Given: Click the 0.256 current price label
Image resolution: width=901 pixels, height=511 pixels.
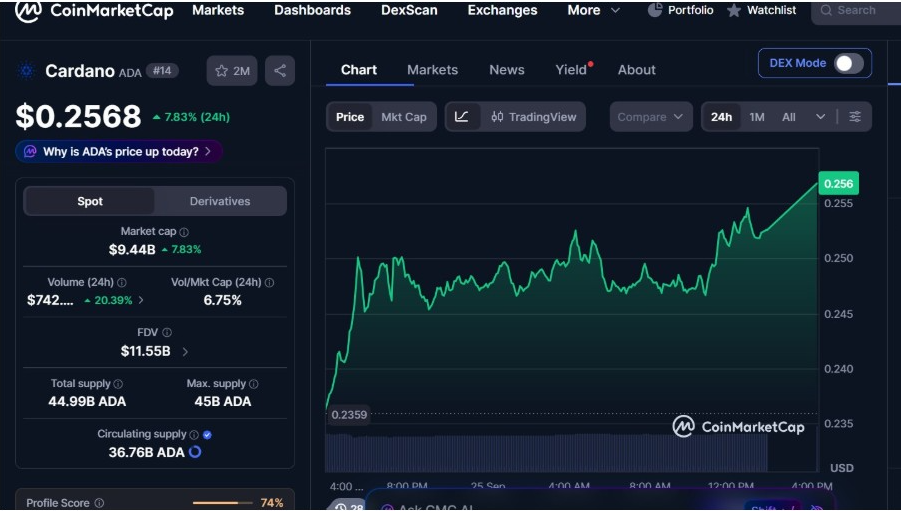Looking at the screenshot, I should click(838, 184).
